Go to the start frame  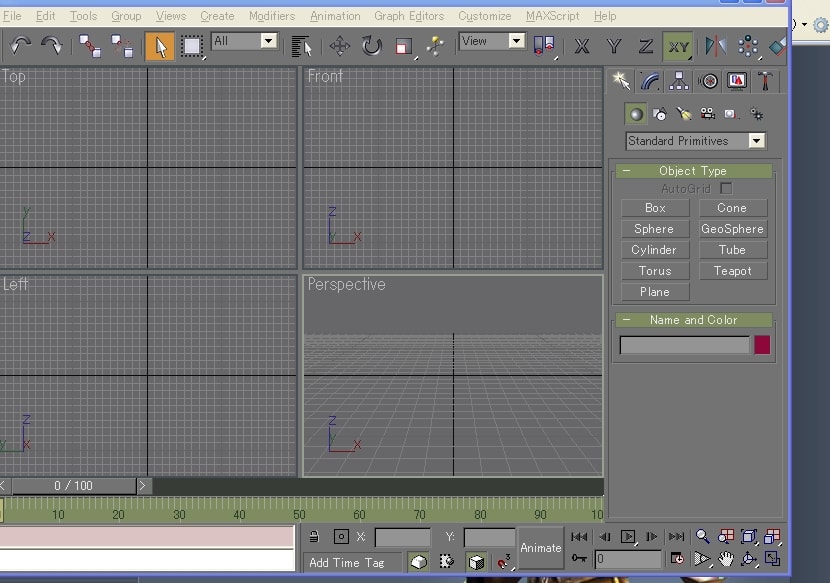pyautogui.click(x=579, y=536)
